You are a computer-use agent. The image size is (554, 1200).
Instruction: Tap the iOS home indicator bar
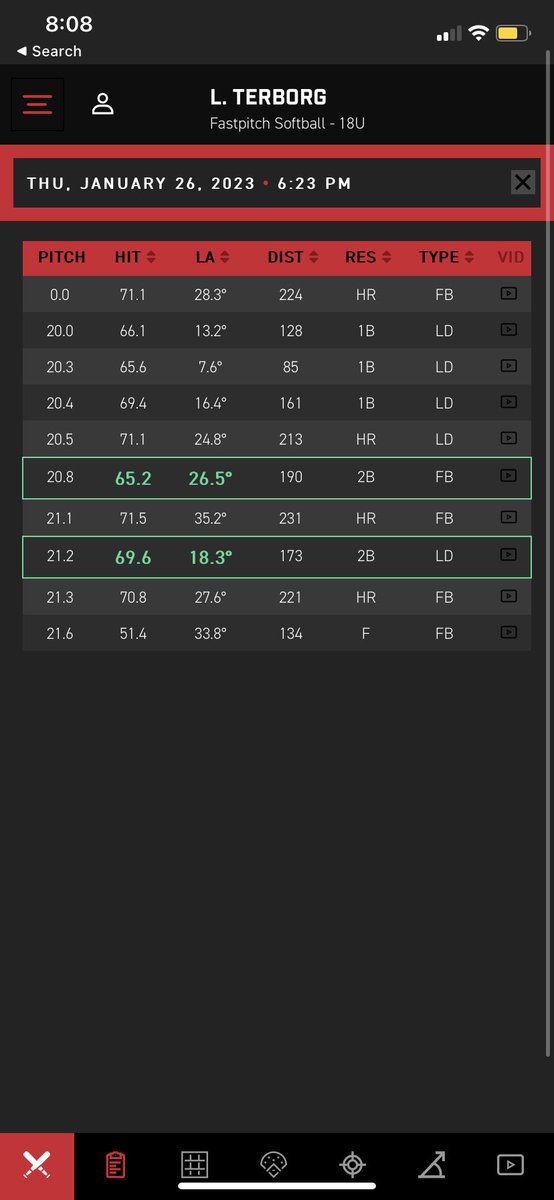[x=277, y=1187]
